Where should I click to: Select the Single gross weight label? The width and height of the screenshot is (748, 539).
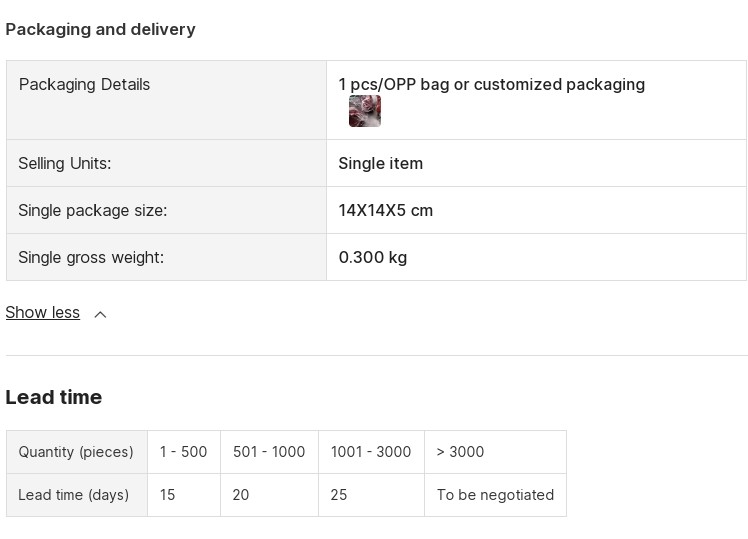click(x=91, y=258)
